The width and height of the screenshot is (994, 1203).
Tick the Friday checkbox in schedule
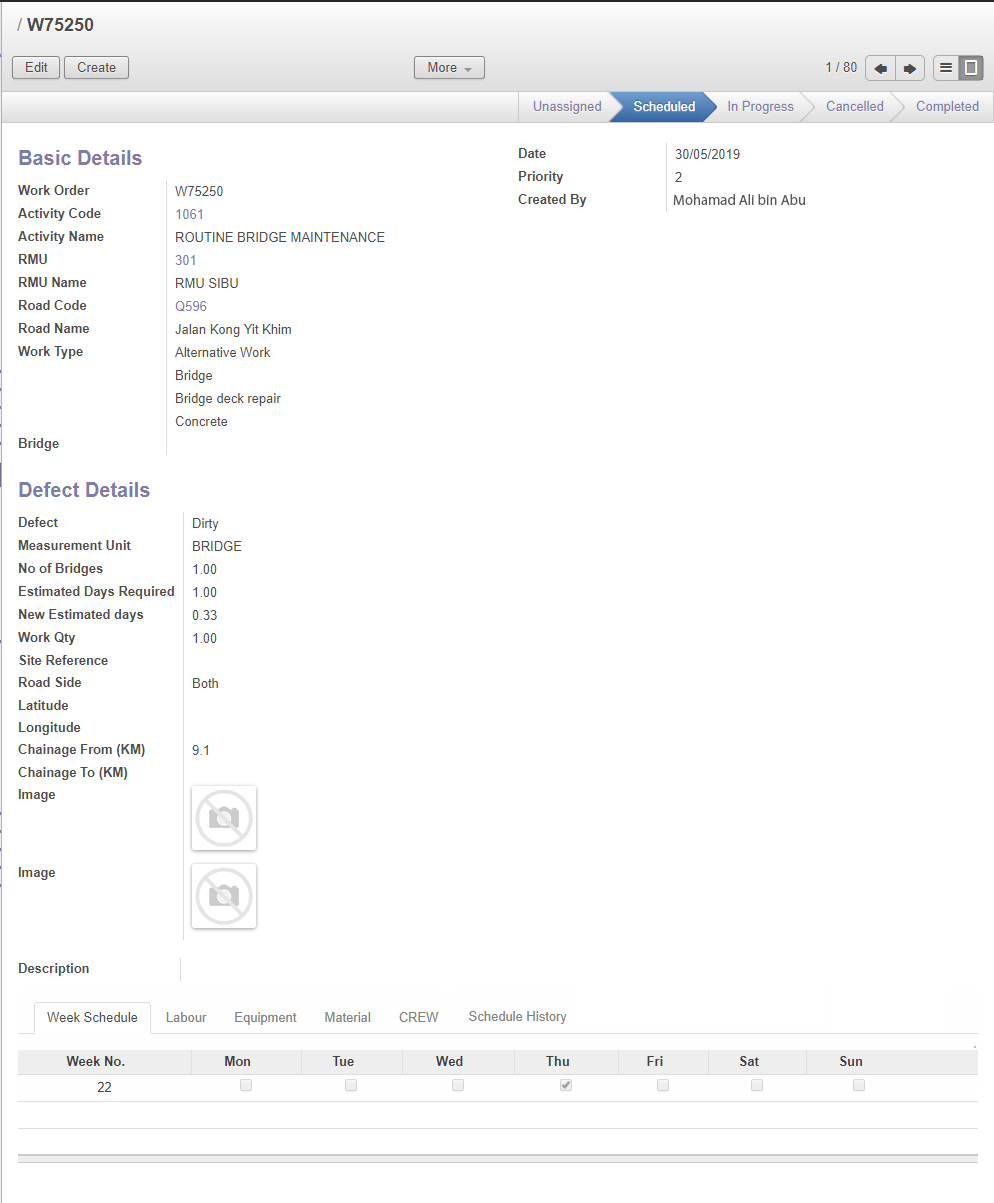[663, 1085]
